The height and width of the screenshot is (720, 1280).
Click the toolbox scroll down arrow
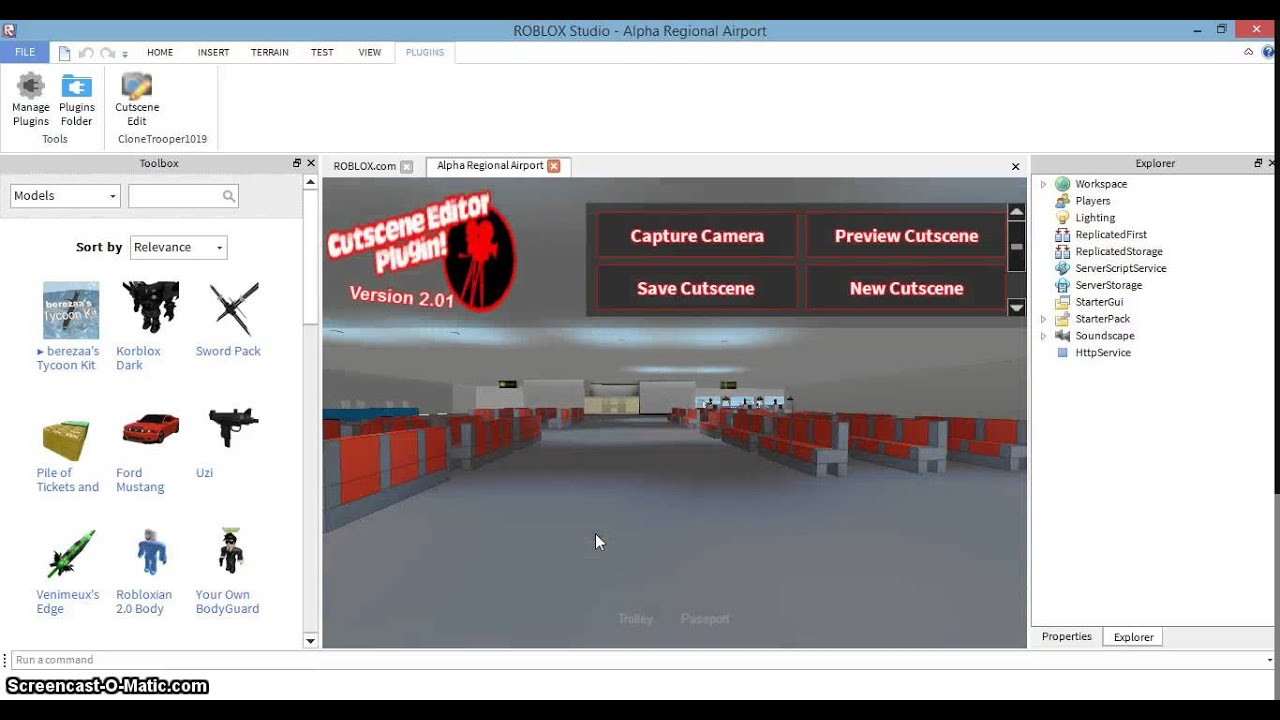coord(310,640)
